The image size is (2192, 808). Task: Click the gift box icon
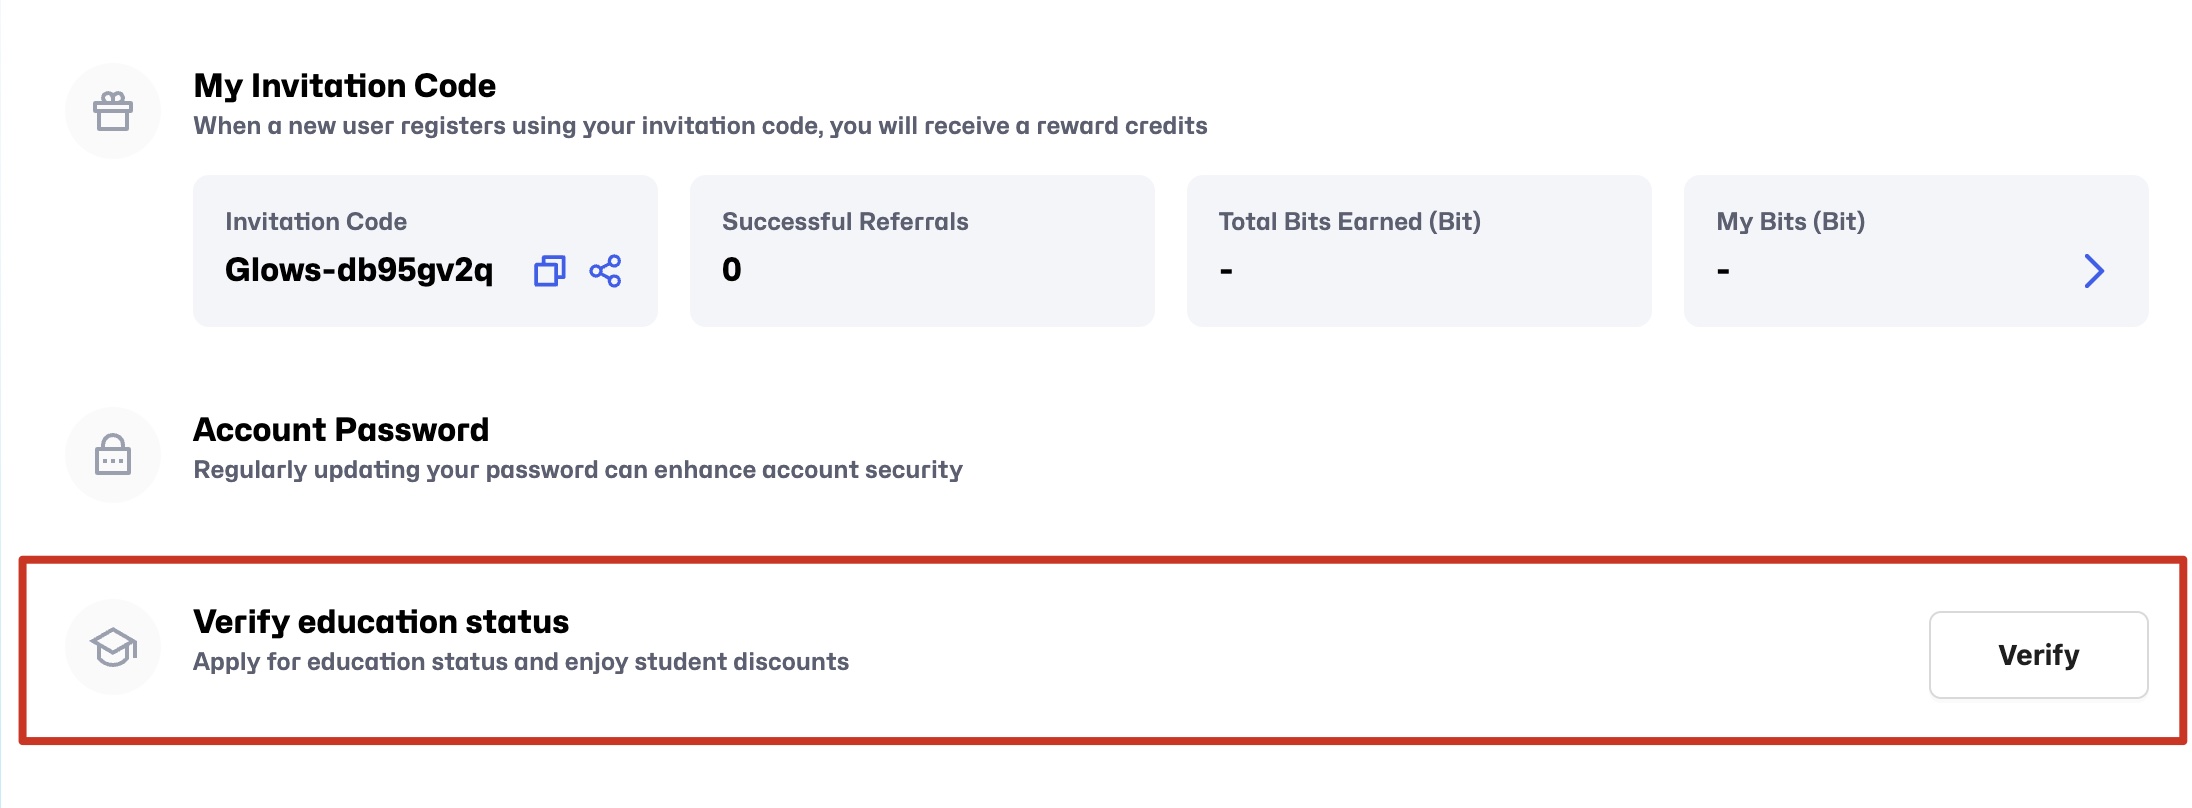[x=113, y=111]
